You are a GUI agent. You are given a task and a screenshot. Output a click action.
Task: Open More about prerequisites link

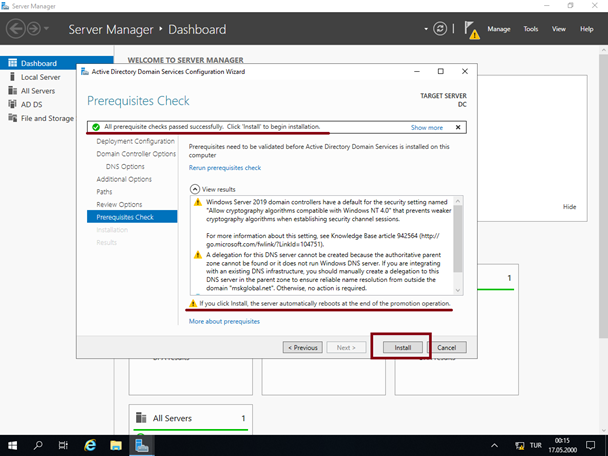pyautogui.click(x=224, y=321)
